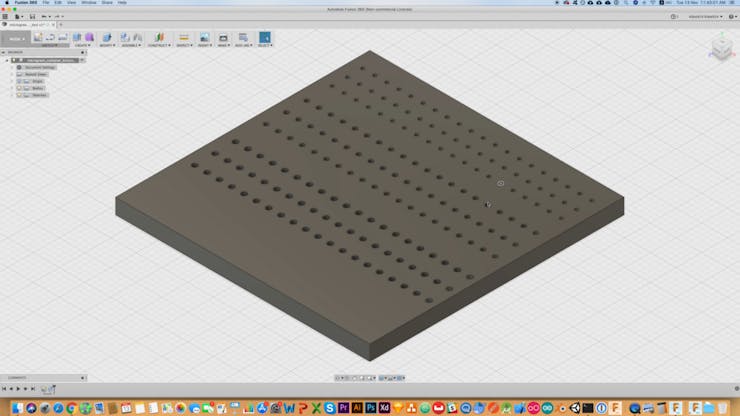Image resolution: width=740 pixels, height=416 pixels.
Task: Click the Create Sketch icon
Action: point(38,37)
